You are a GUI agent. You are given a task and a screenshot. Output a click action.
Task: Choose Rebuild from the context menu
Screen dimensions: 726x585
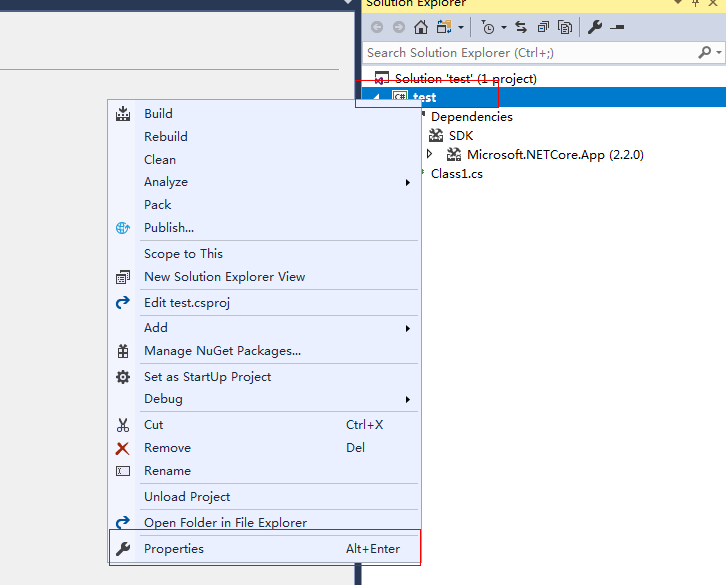264,137
